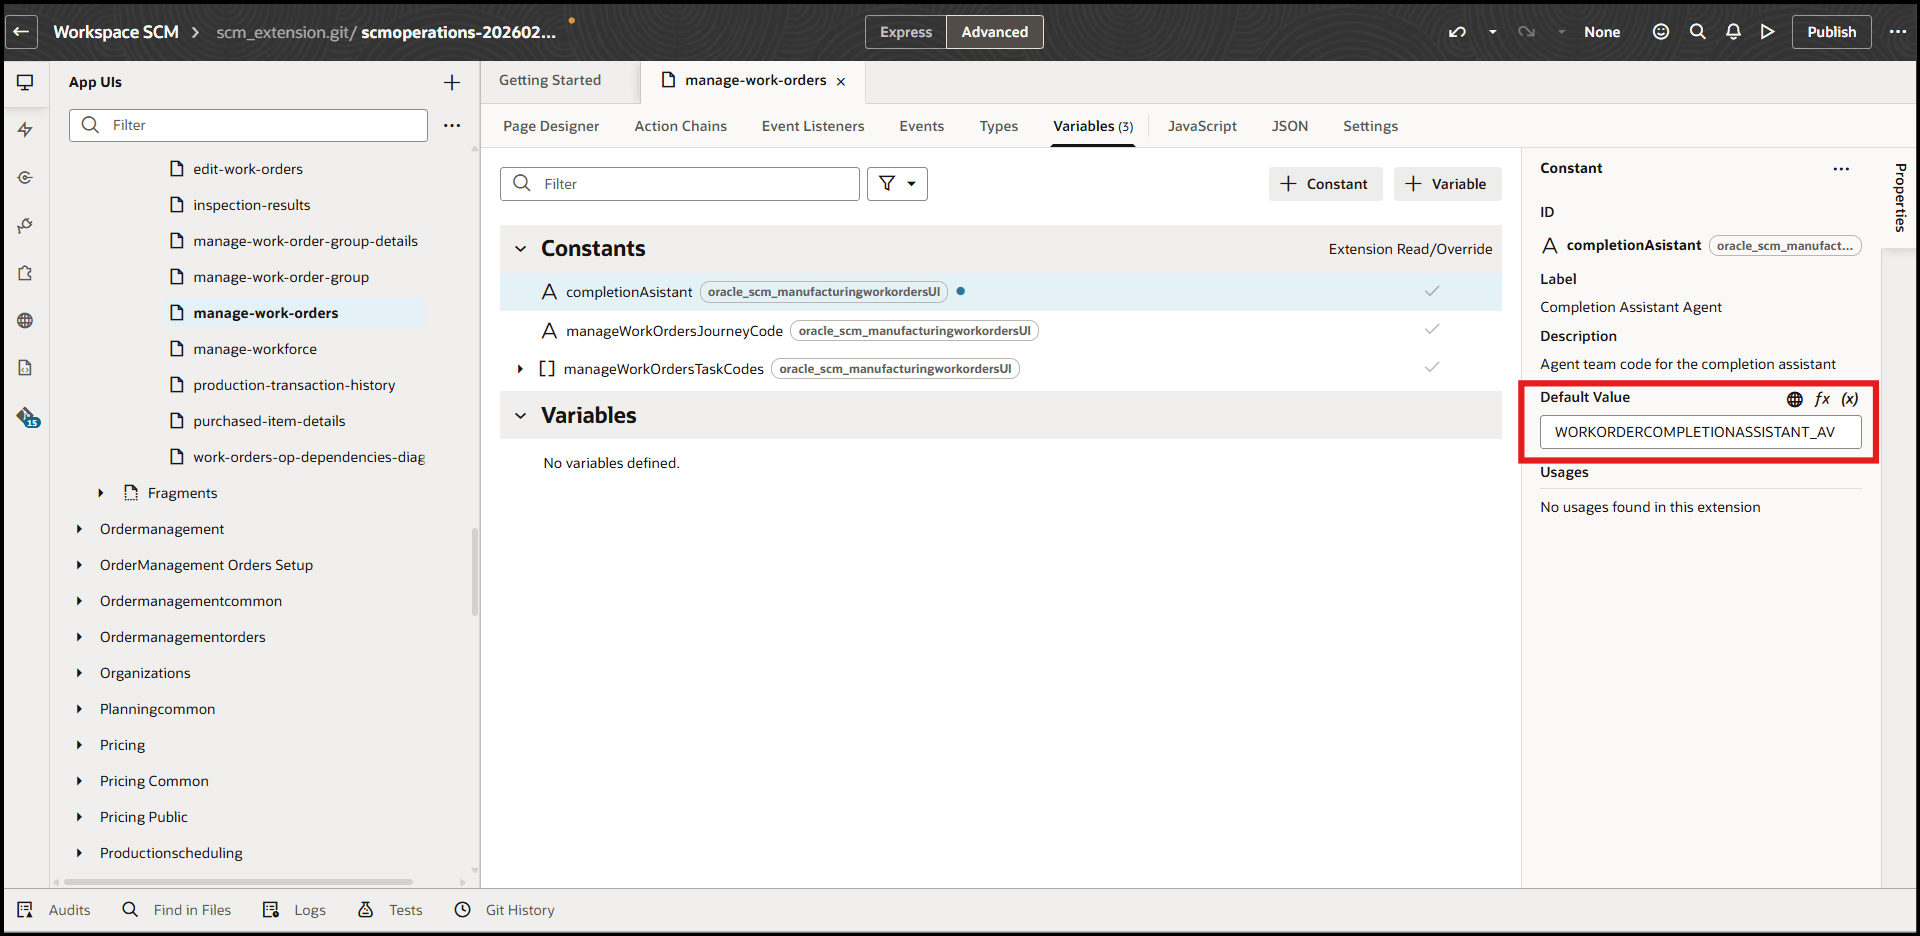
Task: Click the variable picker (x) icon
Action: (x=1850, y=399)
